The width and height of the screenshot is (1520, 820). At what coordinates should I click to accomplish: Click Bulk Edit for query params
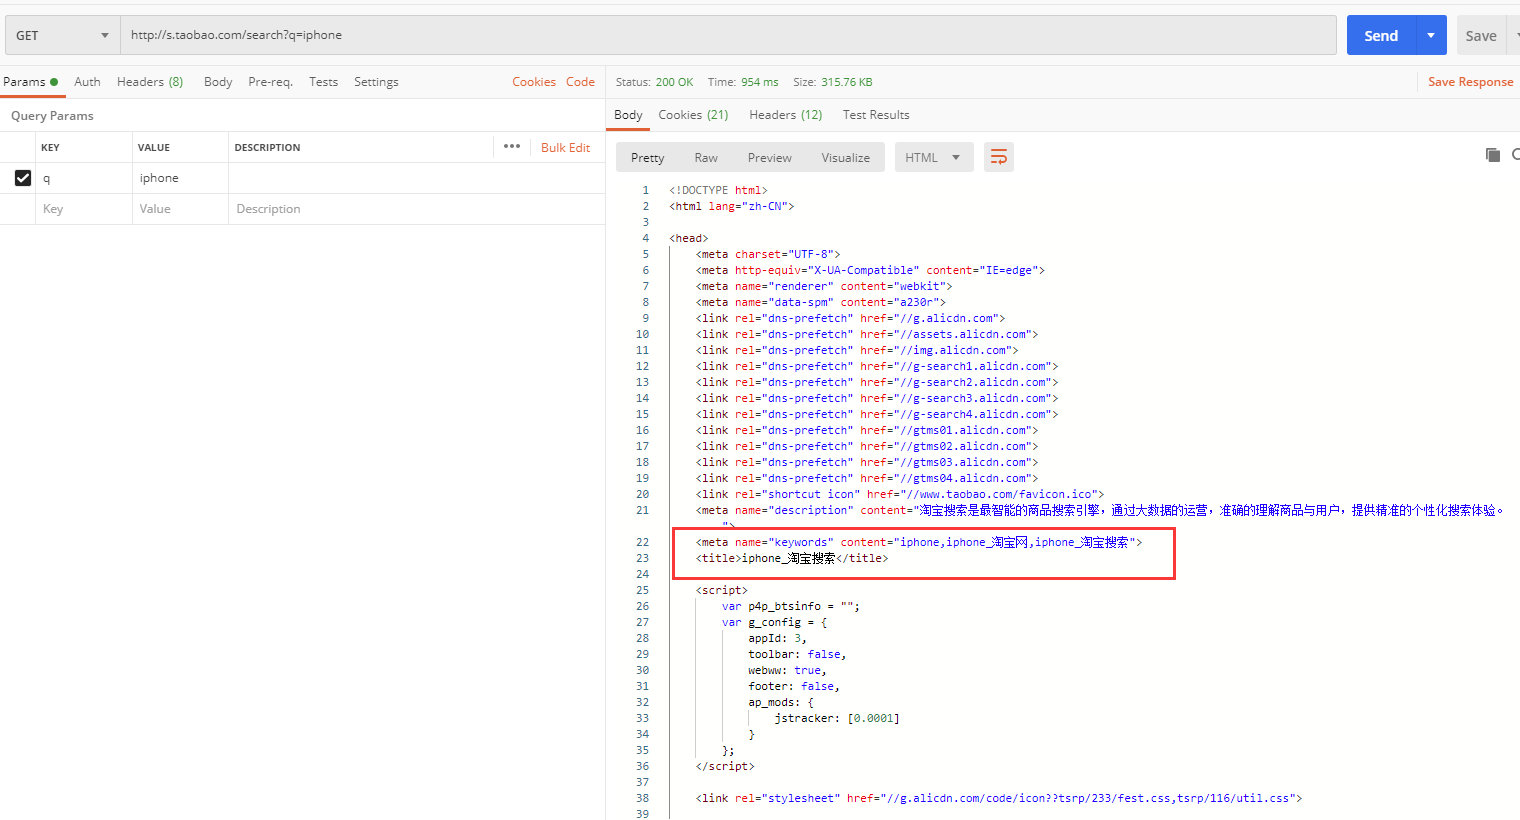pyautogui.click(x=565, y=147)
